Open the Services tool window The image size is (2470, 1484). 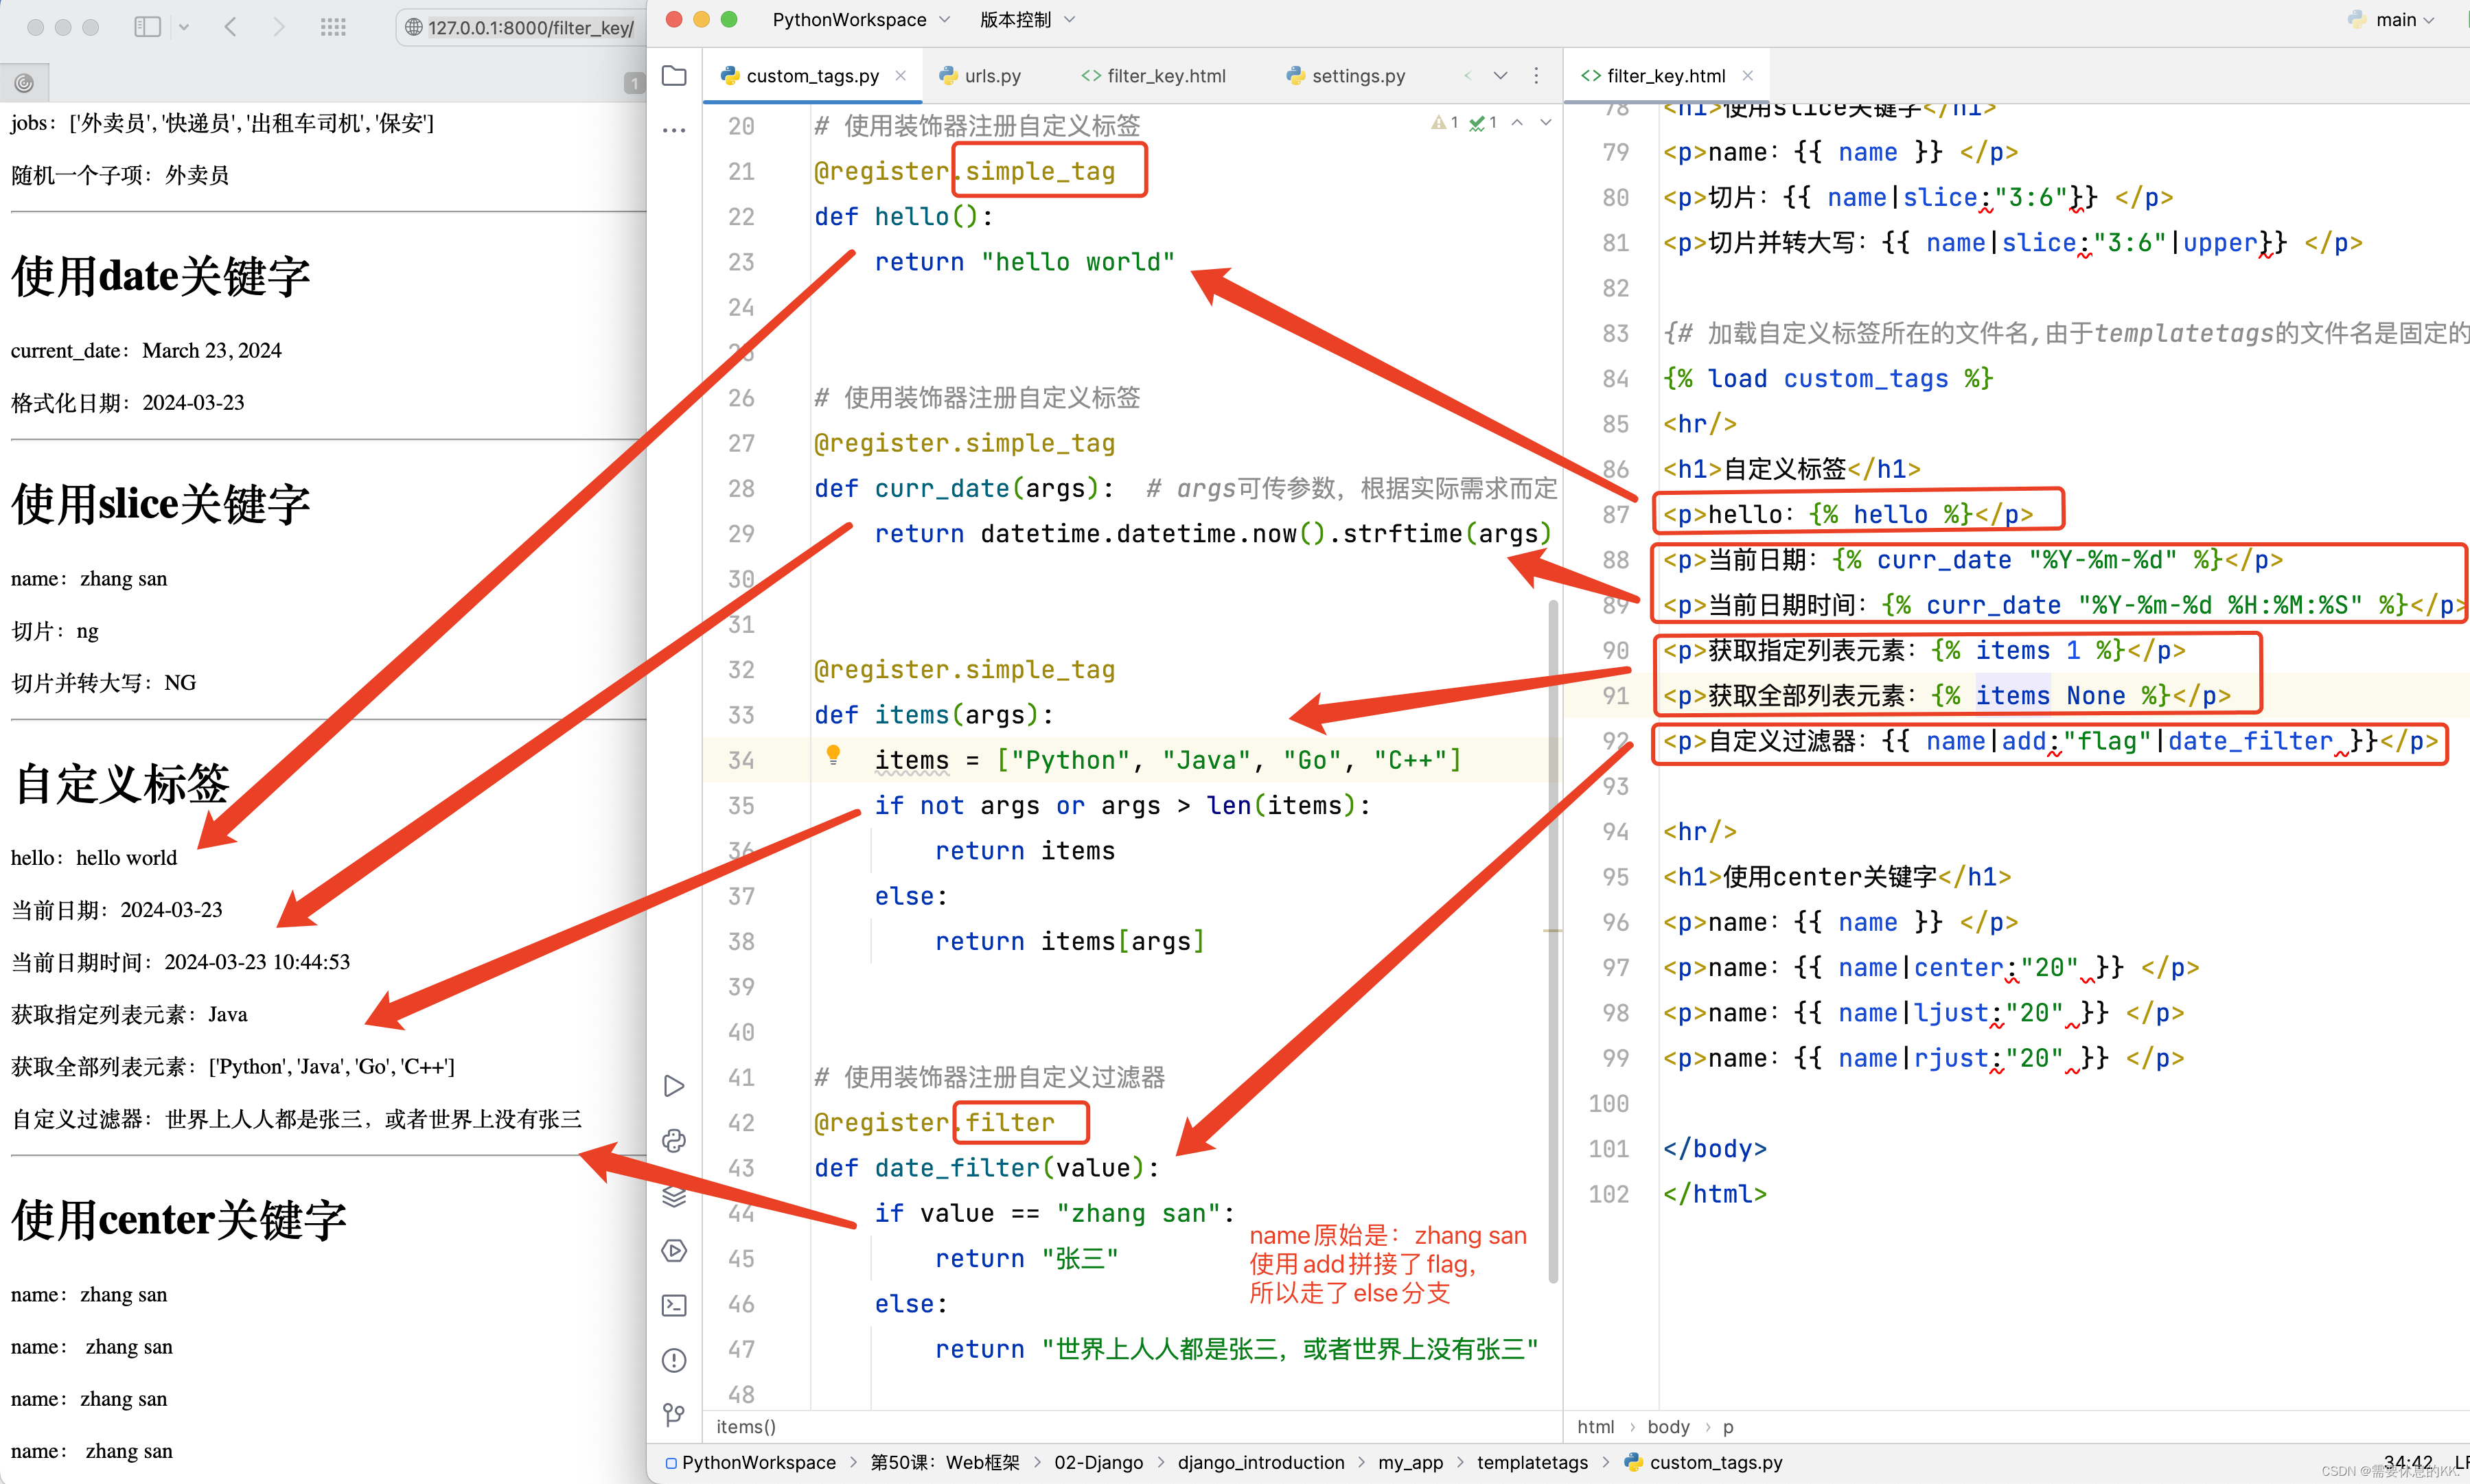674,1251
